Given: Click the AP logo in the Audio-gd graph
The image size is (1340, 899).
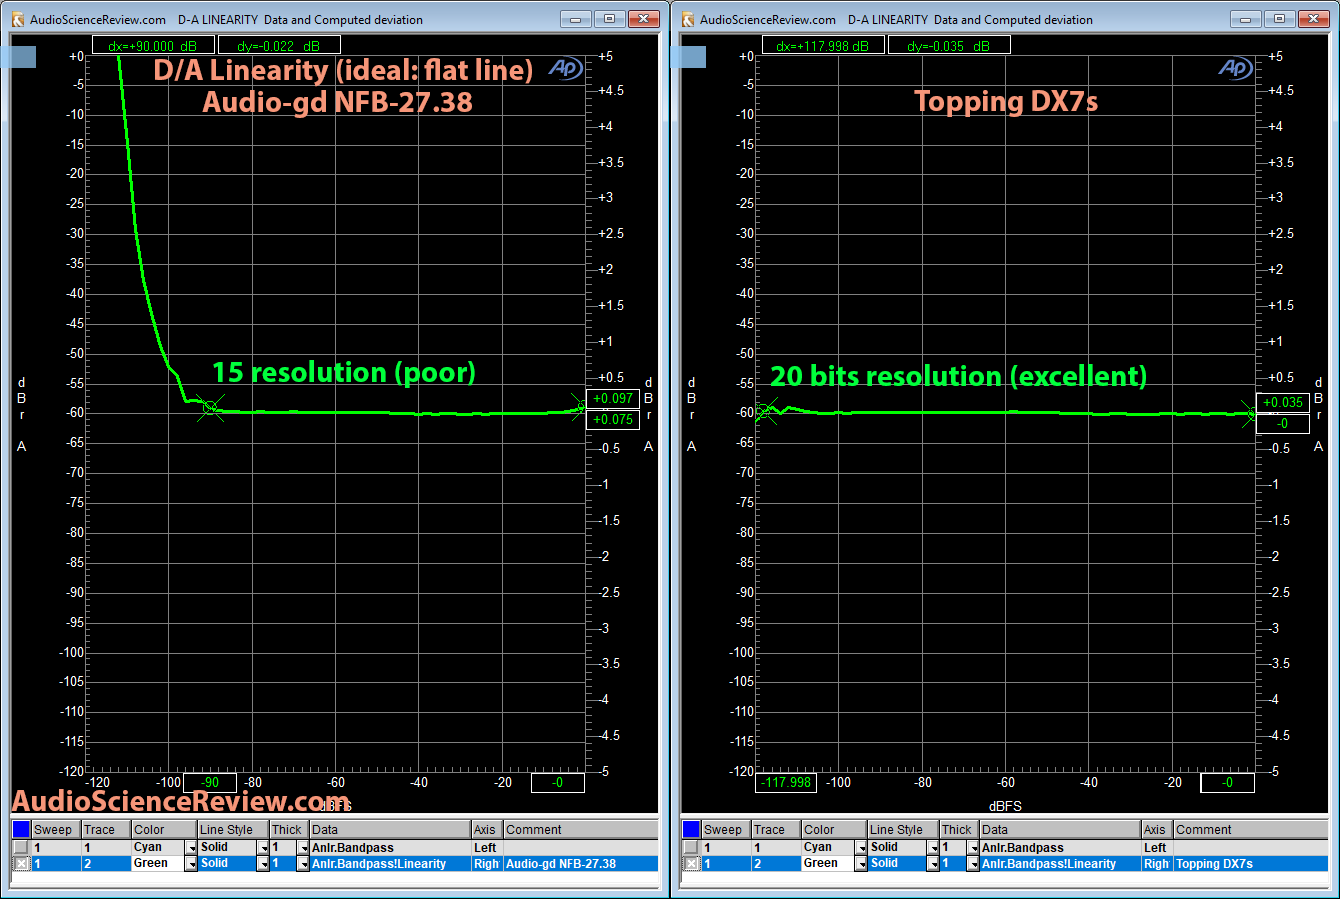Looking at the screenshot, I should click(x=565, y=68).
